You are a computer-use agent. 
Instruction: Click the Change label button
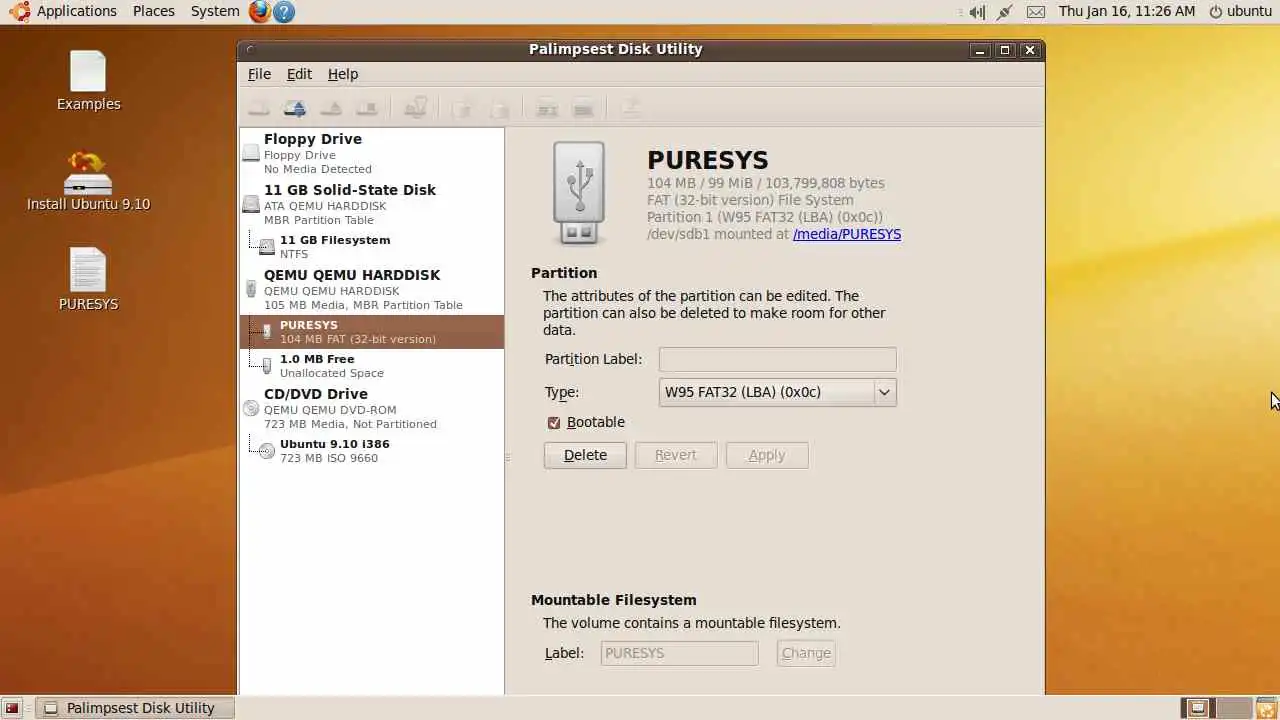pyautogui.click(x=806, y=653)
